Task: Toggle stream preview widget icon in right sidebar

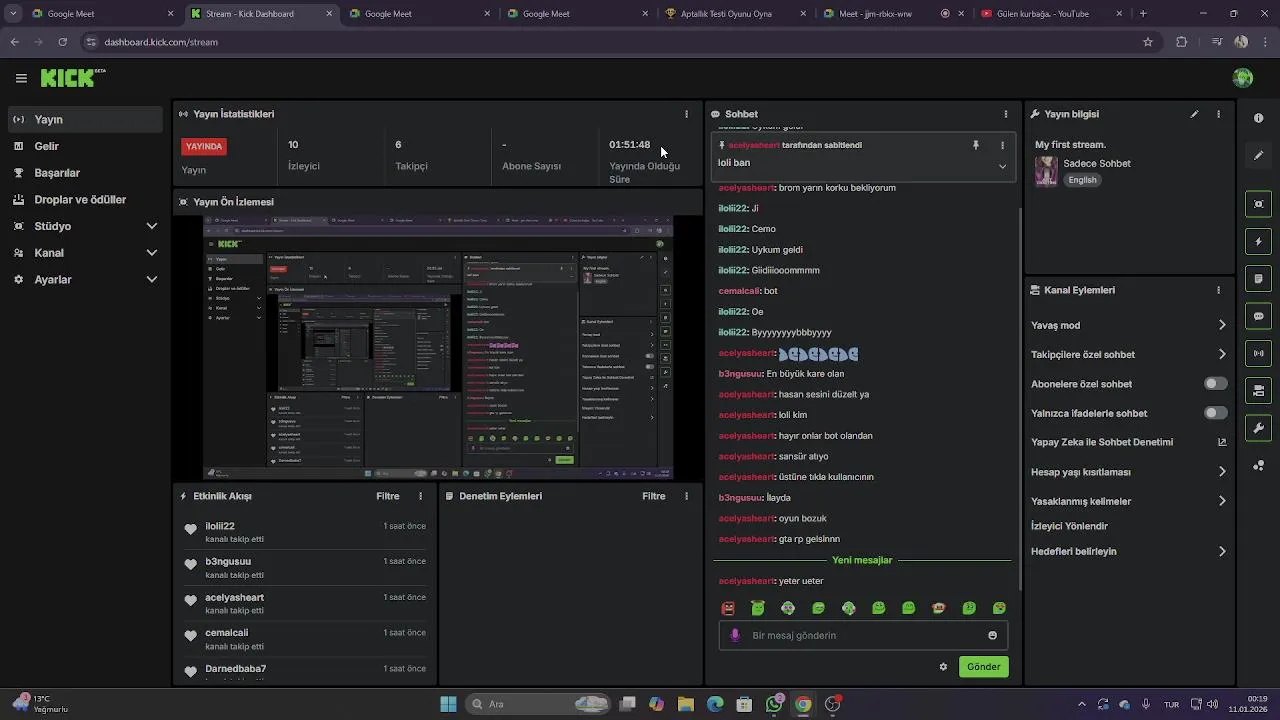Action: coord(1259,204)
